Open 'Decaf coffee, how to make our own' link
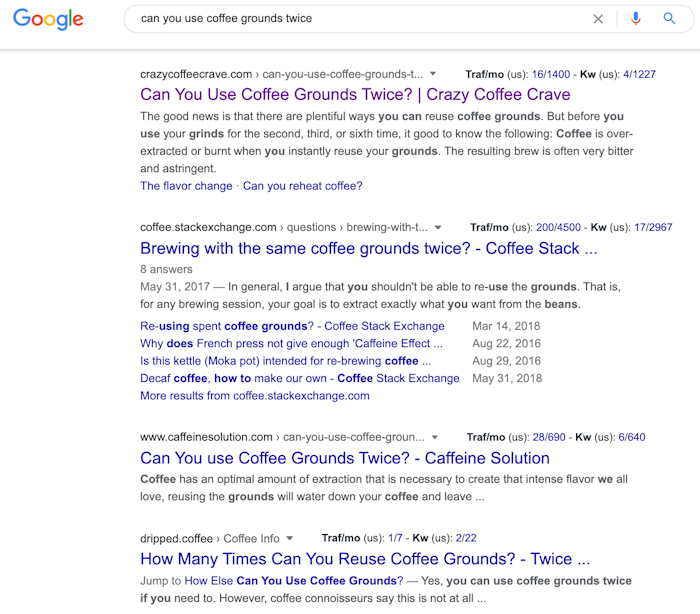Viewport: 700px width, 614px height. click(x=299, y=379)
